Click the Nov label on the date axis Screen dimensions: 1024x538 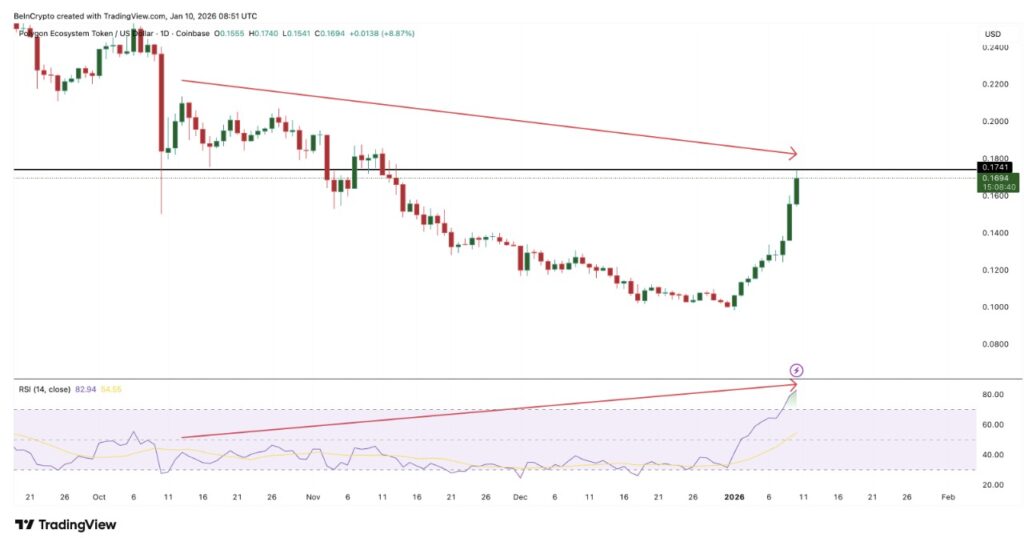[313, 497]
